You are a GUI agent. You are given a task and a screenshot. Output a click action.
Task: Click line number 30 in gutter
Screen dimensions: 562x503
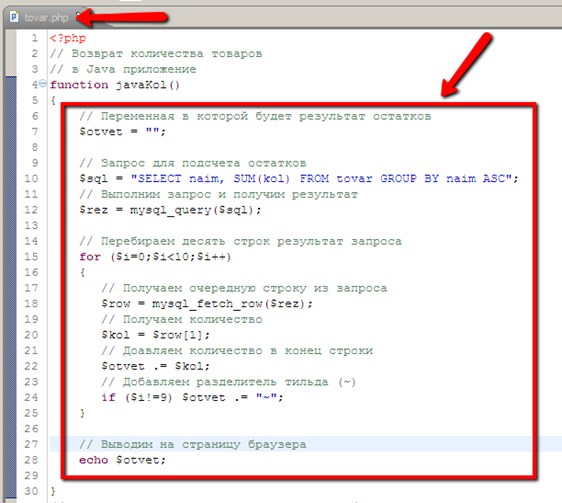(31, 491)
